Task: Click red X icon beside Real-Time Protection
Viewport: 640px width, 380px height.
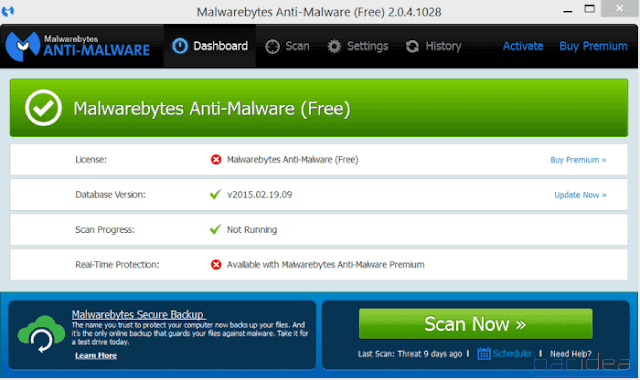Action: (x=216, y=264)
